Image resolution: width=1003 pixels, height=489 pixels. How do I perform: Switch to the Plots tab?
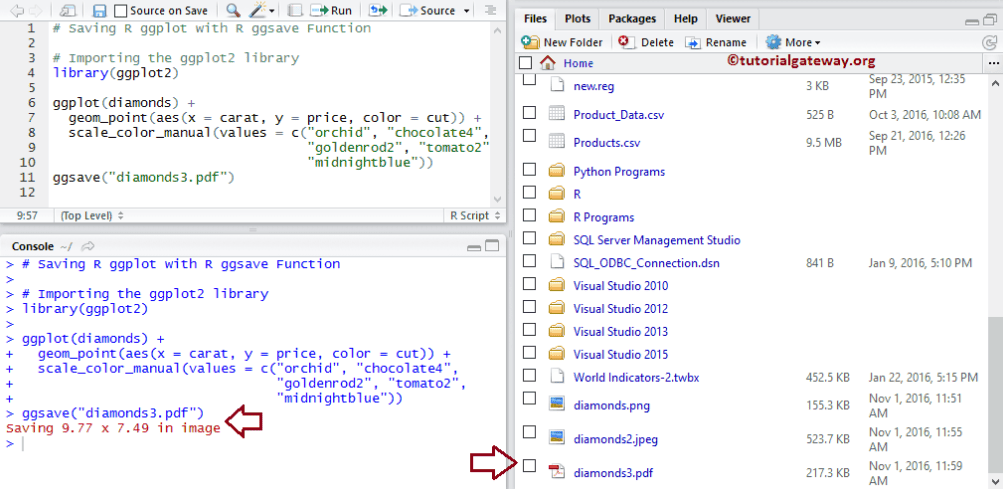(x=578, y=19)
